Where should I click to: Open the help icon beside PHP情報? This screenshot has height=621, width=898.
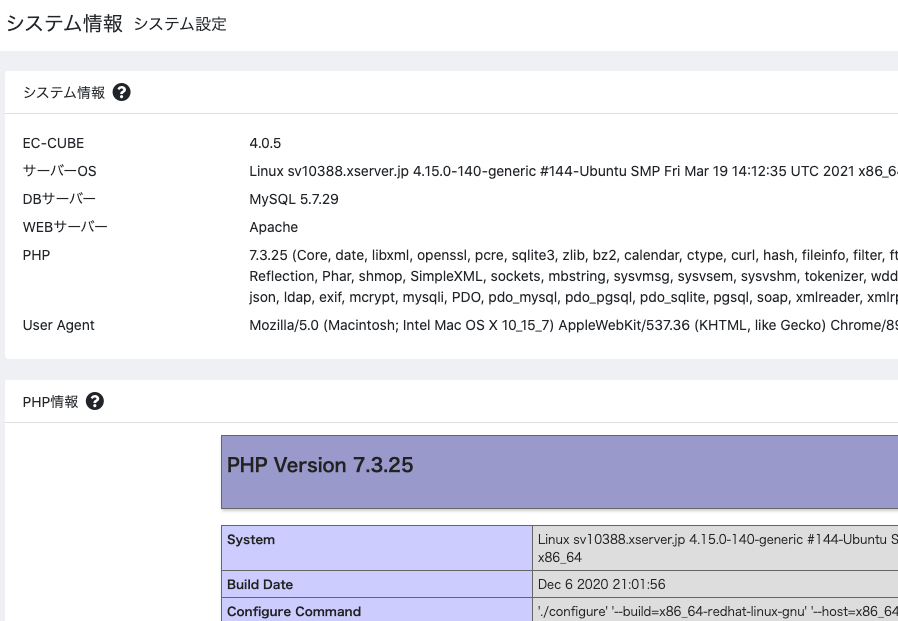[94, 402]
